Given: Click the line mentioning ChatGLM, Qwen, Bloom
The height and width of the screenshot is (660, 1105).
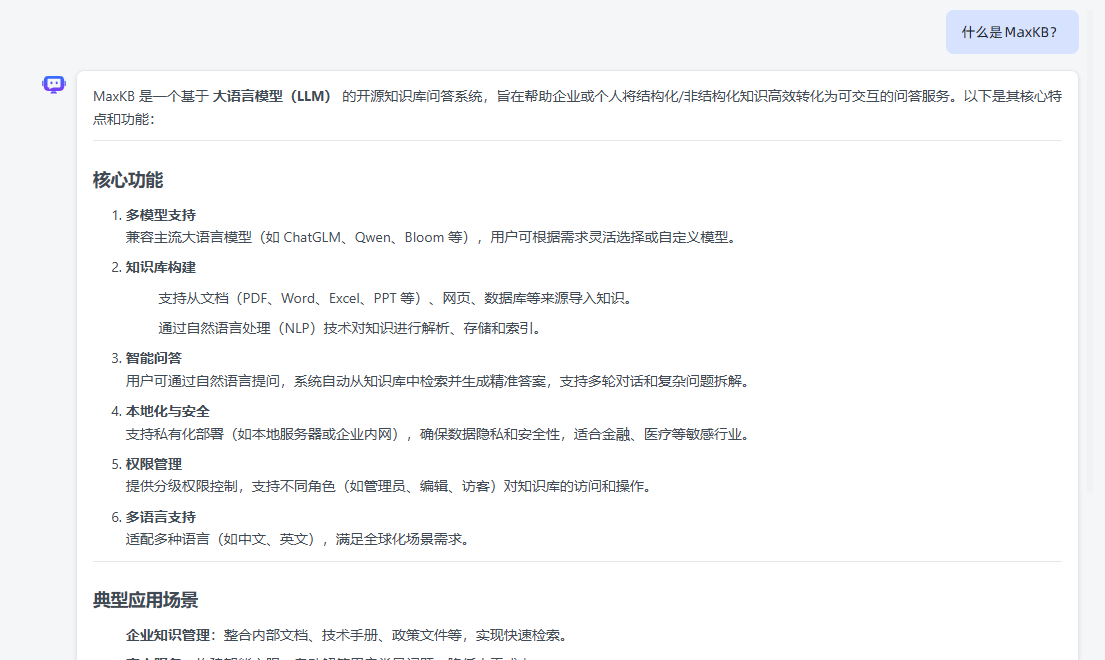Looking at the screenshot, I should [431, 238].
